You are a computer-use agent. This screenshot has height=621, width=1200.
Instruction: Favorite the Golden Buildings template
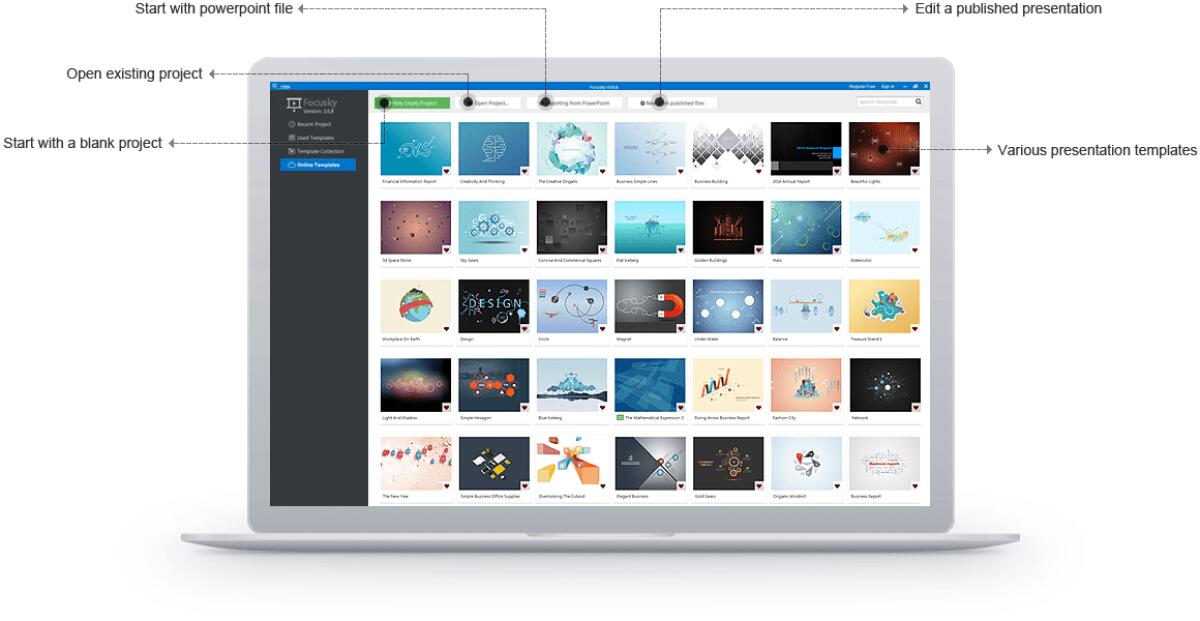(x=757, y=251)
